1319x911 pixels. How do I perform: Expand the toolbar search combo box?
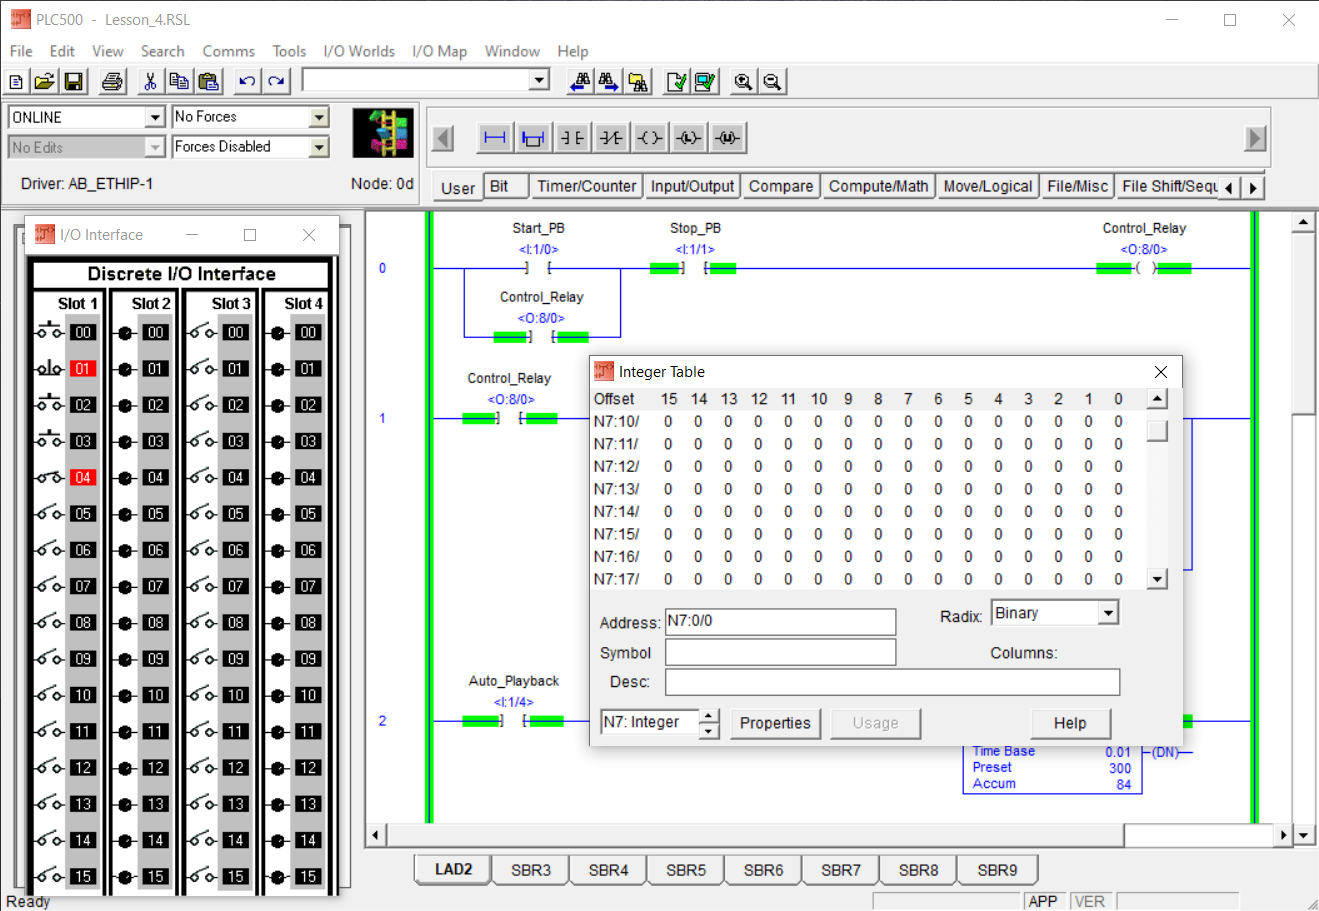click(540, 80)
